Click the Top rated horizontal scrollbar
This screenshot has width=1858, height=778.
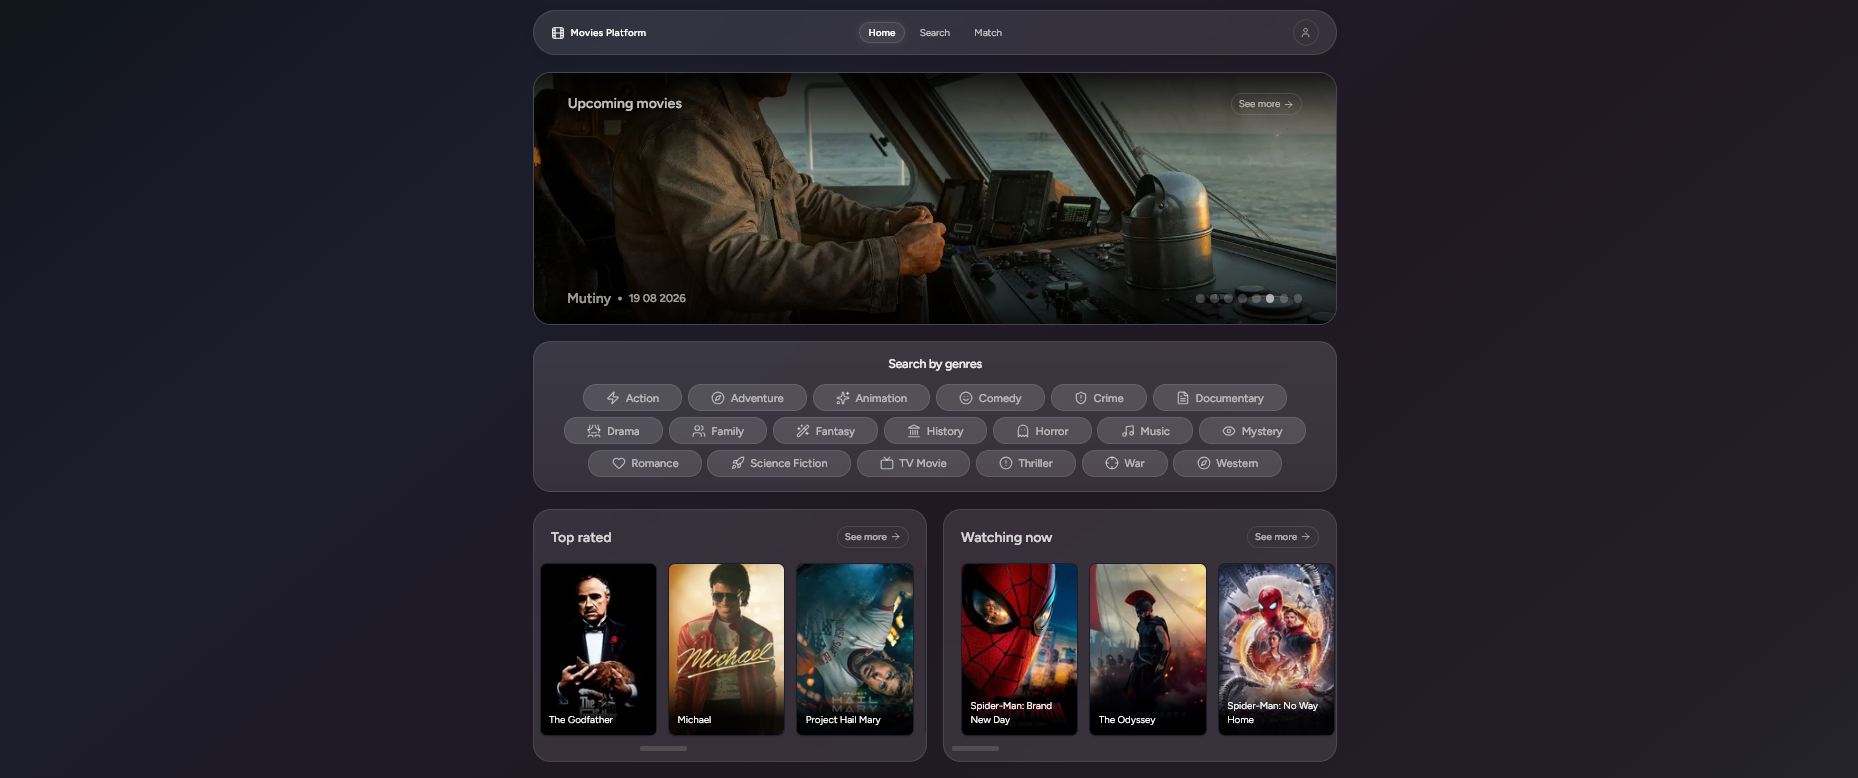pyautogui.click(x=663, y=748)
